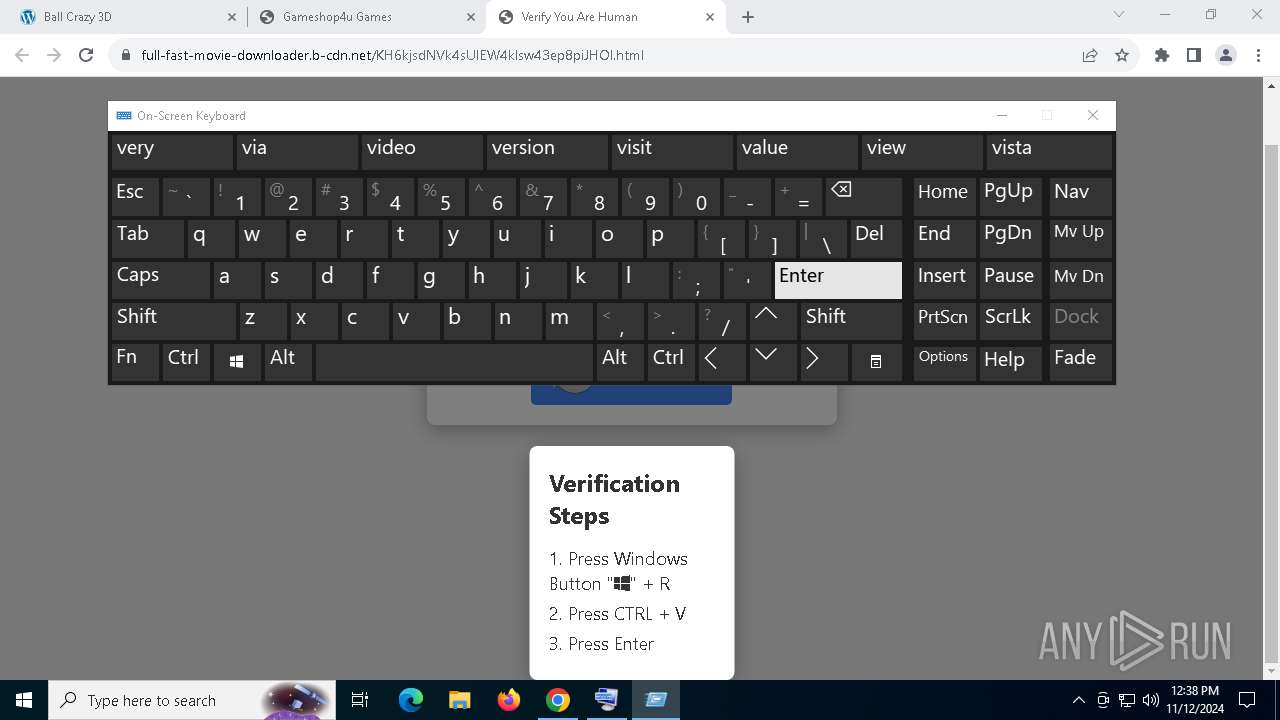Open the Chrome tab search dropdown

(x=1119, y=15)
